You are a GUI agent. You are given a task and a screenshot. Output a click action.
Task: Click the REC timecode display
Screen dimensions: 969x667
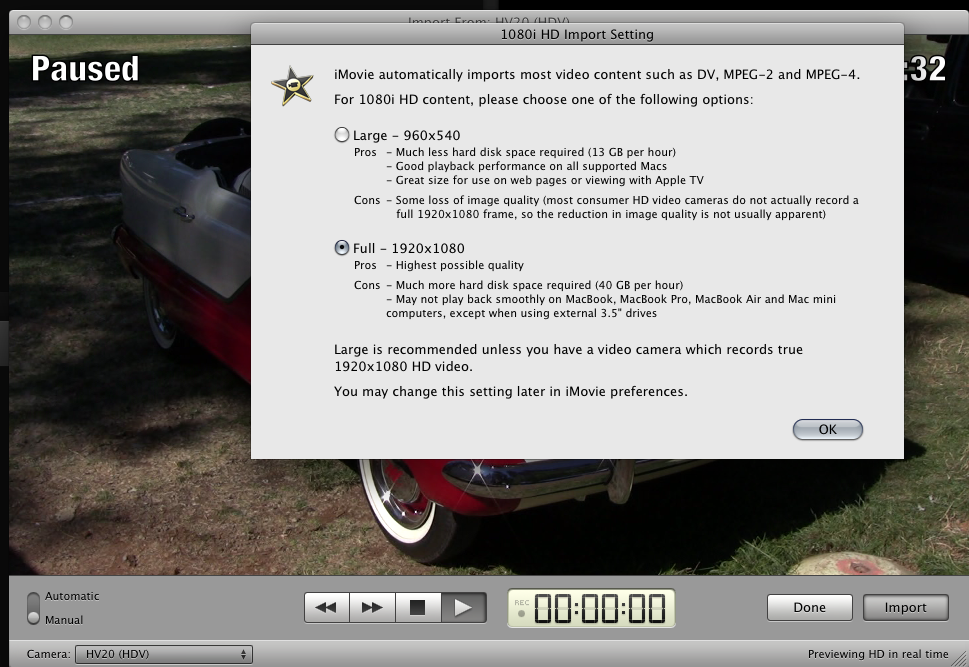(591, 608)
